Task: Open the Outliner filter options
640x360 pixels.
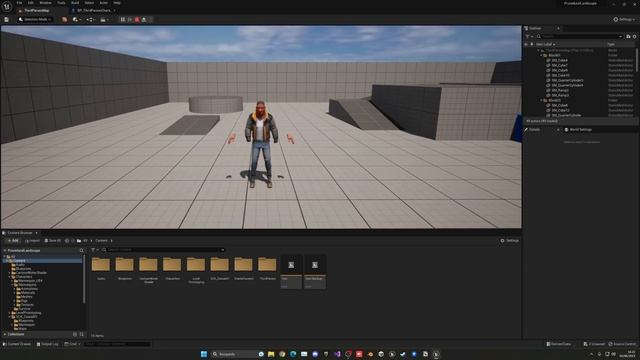Action: 529,36
